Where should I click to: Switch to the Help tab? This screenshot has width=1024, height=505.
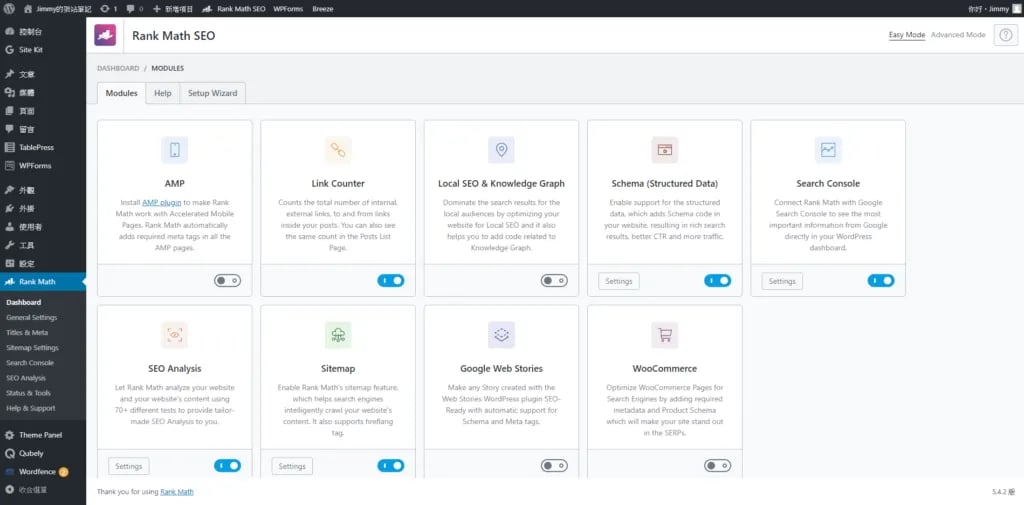pyautogui.click(x=163, y=93)
